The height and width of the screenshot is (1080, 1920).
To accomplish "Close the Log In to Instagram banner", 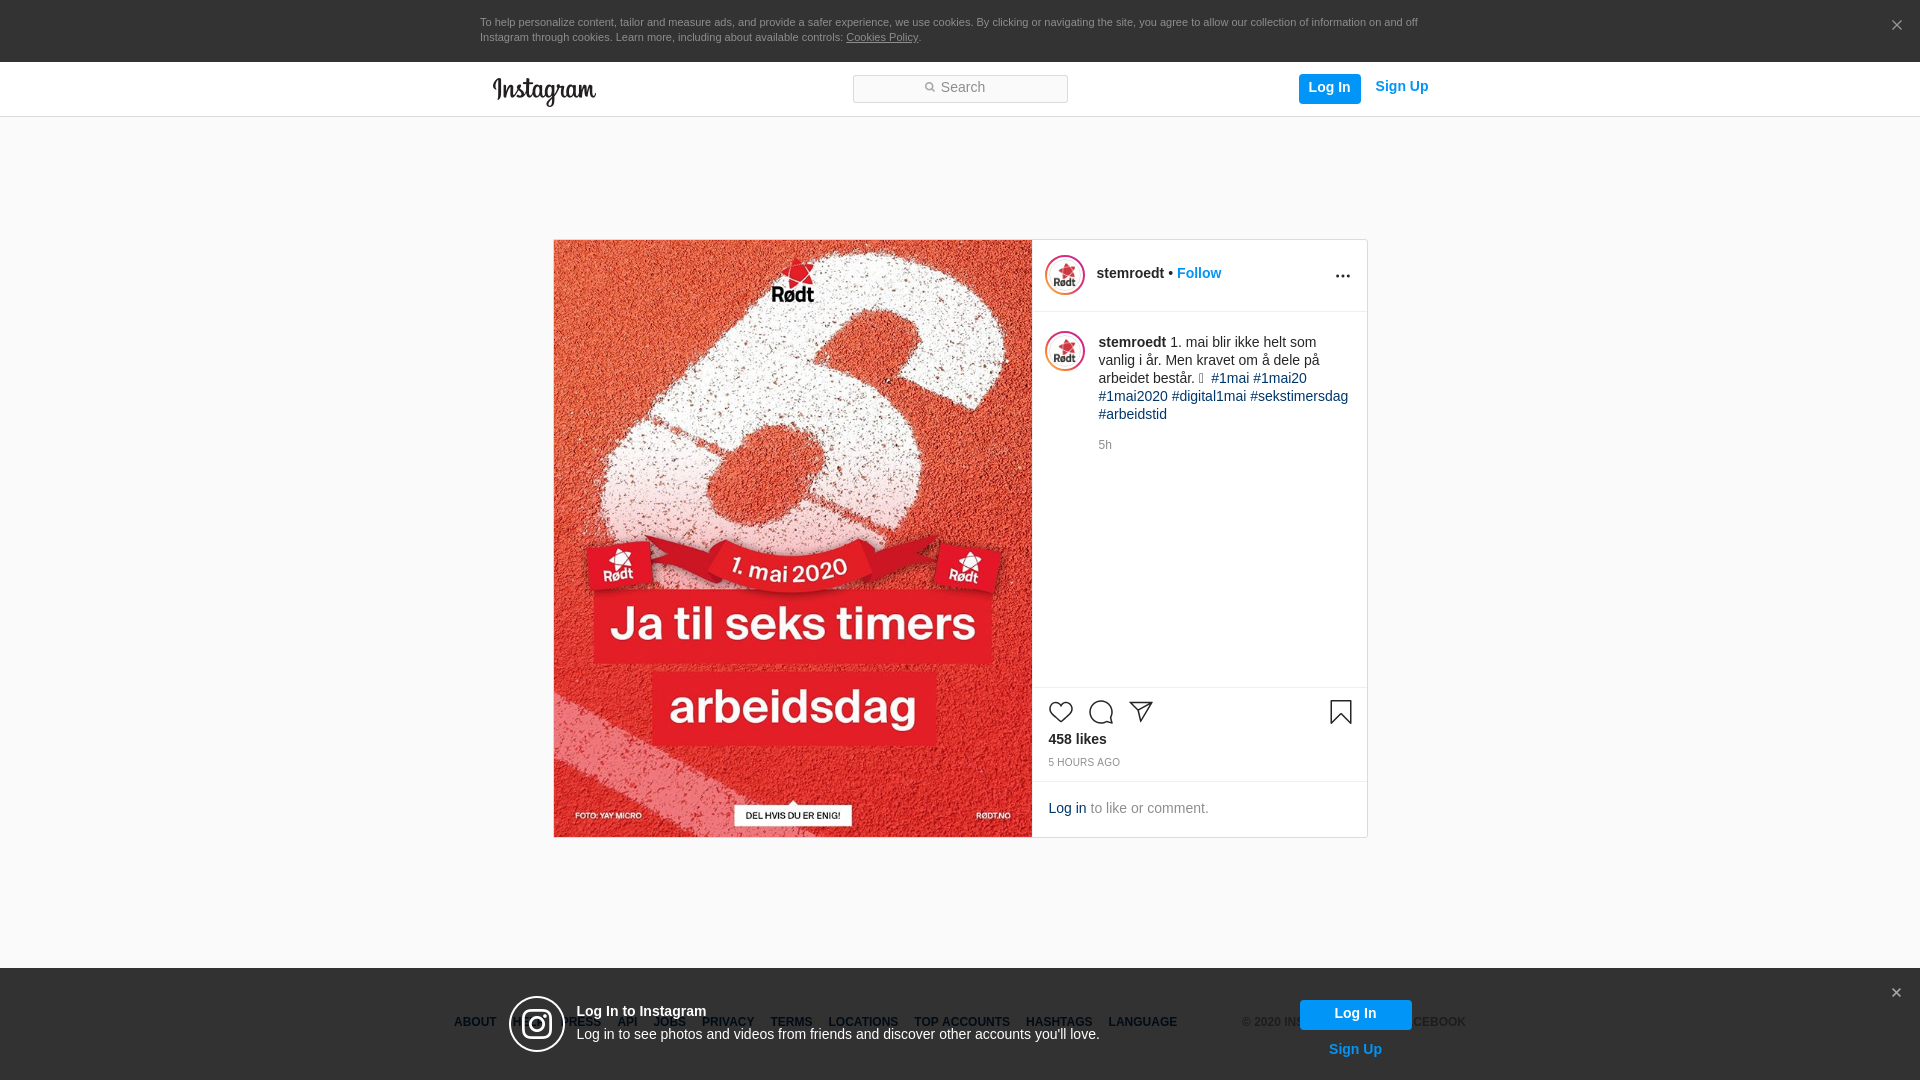I will click(1896, 993).
